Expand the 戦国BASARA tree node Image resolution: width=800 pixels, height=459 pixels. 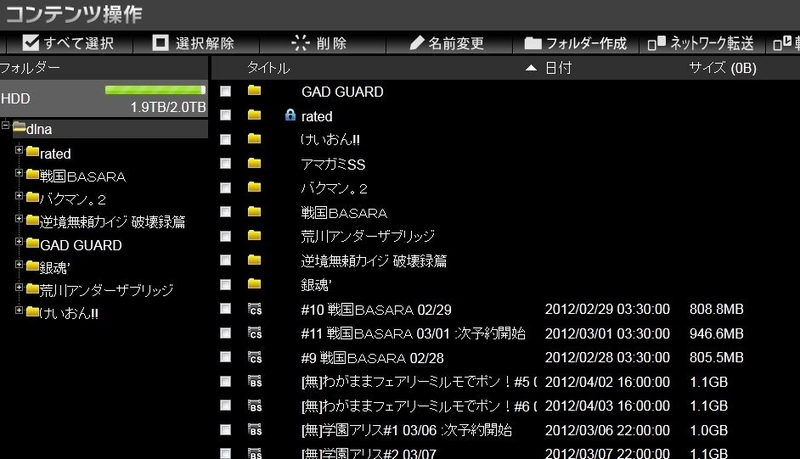pyautogui.click(x=19, y=173)
